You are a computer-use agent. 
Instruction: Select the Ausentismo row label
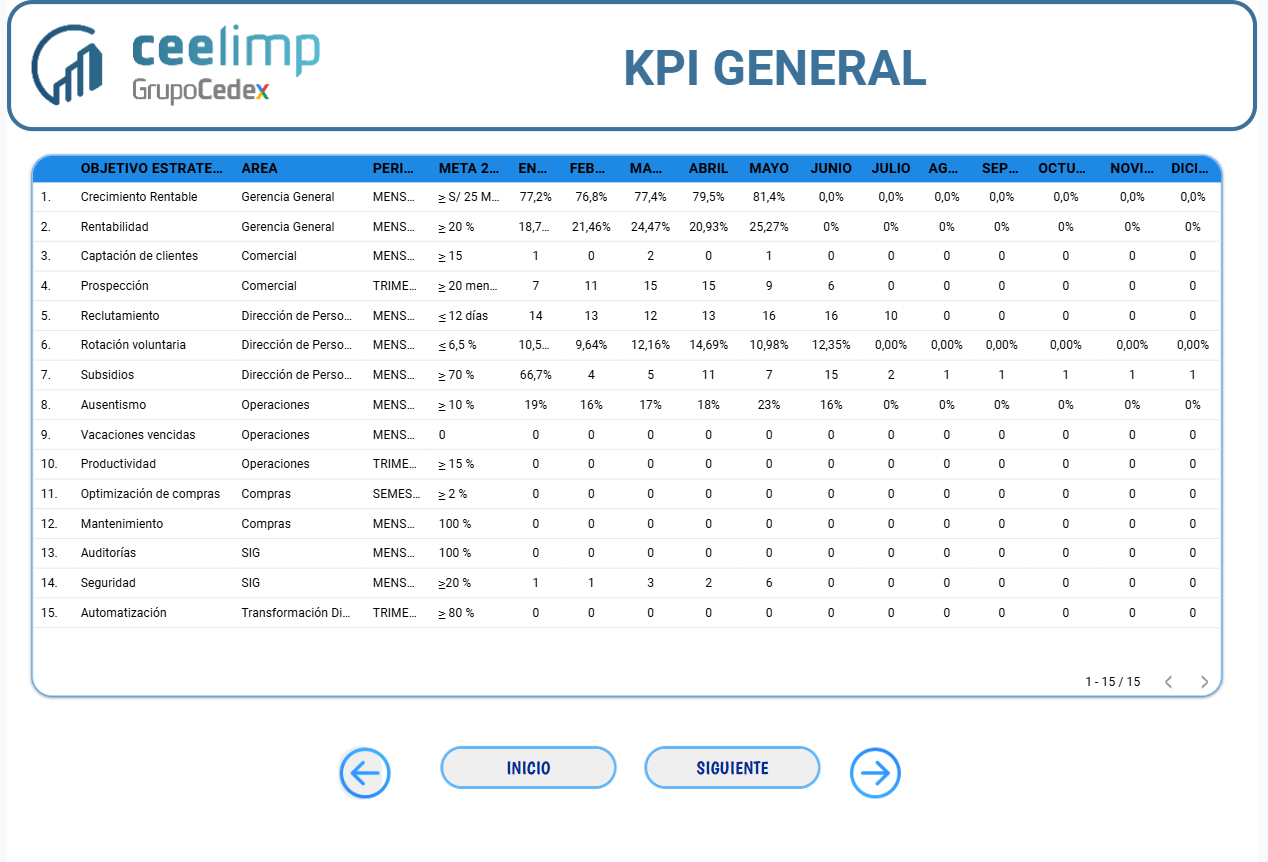[113, 405]
